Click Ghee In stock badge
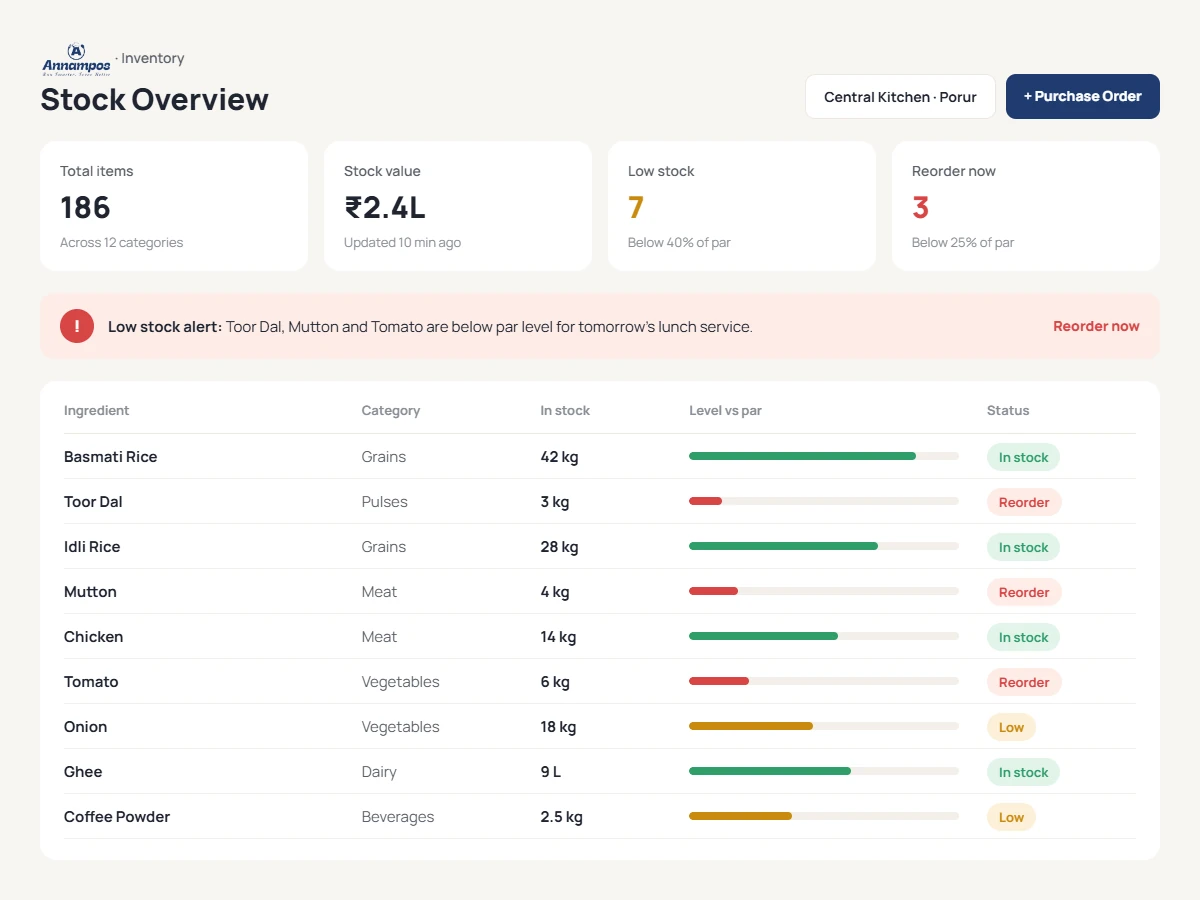 (x=1023, y=772)
